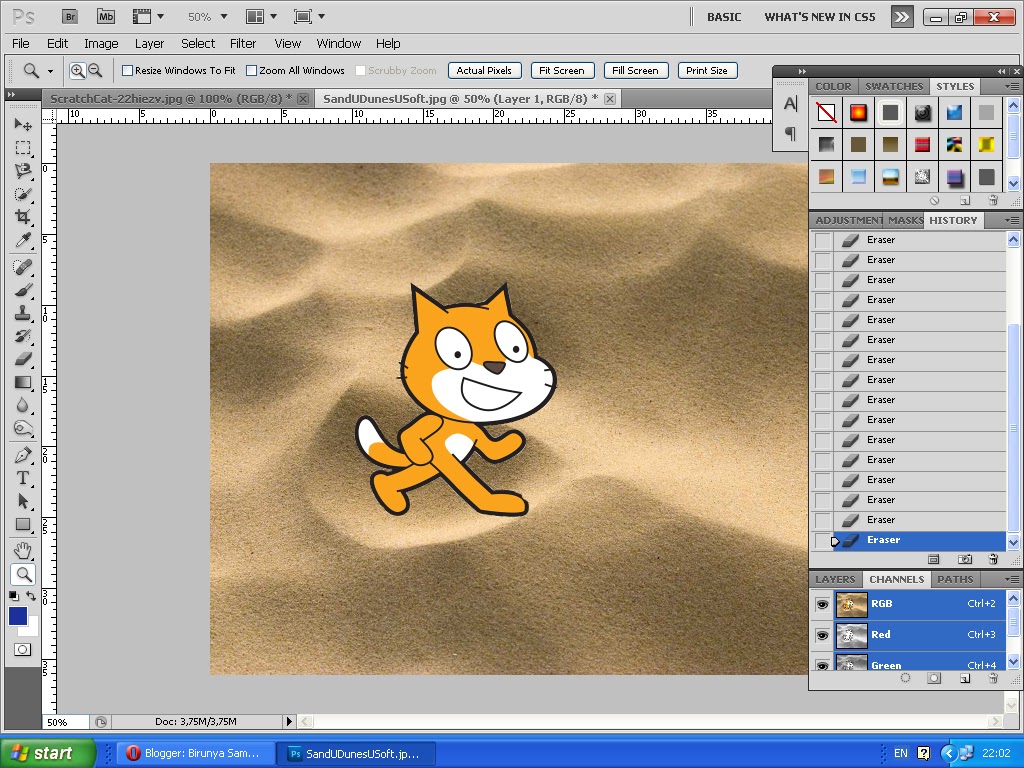Launch Adobe Bridge from the application bar
This screenshot has height=768, width=1024.
[x=70, y=17]
